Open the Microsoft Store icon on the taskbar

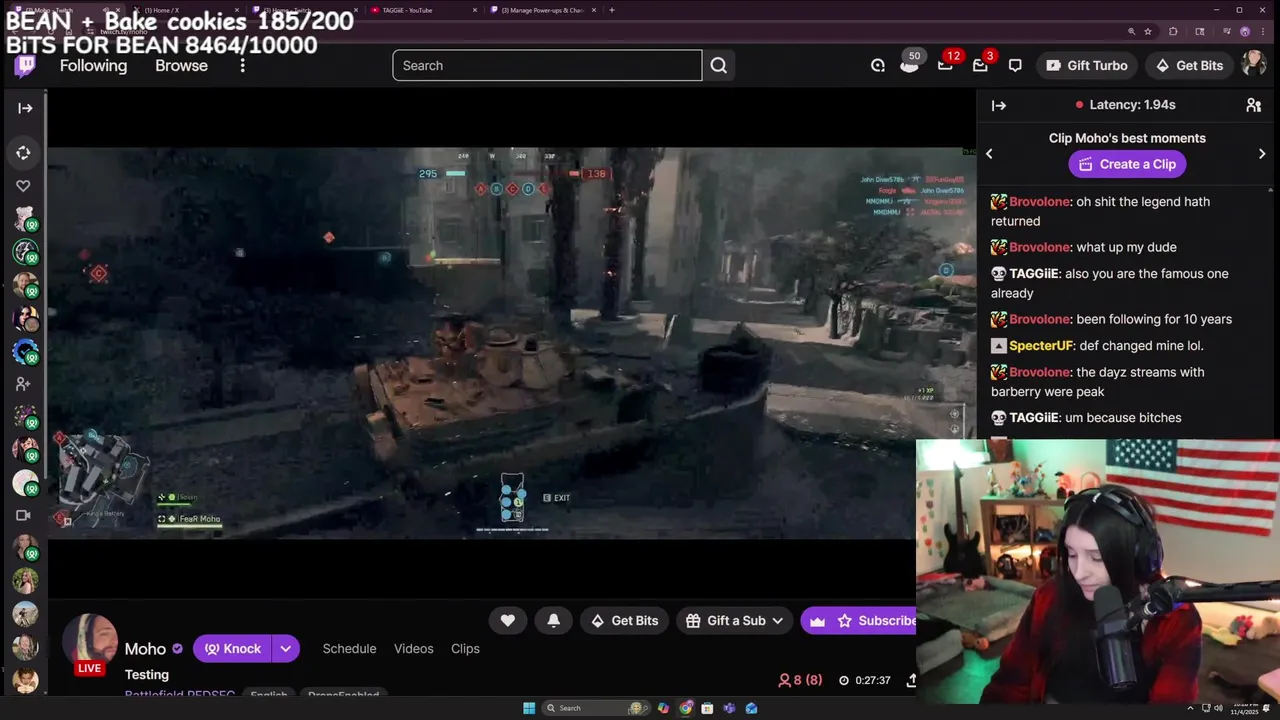[707, 708]
